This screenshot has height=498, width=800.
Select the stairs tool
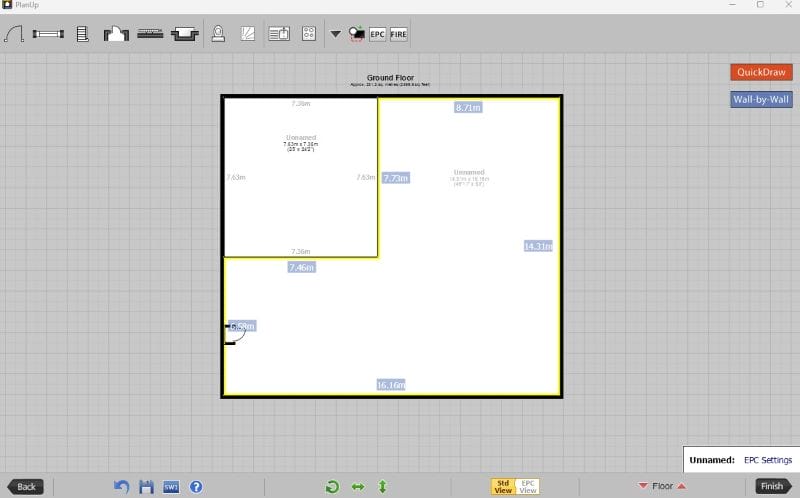pos(82,34)
